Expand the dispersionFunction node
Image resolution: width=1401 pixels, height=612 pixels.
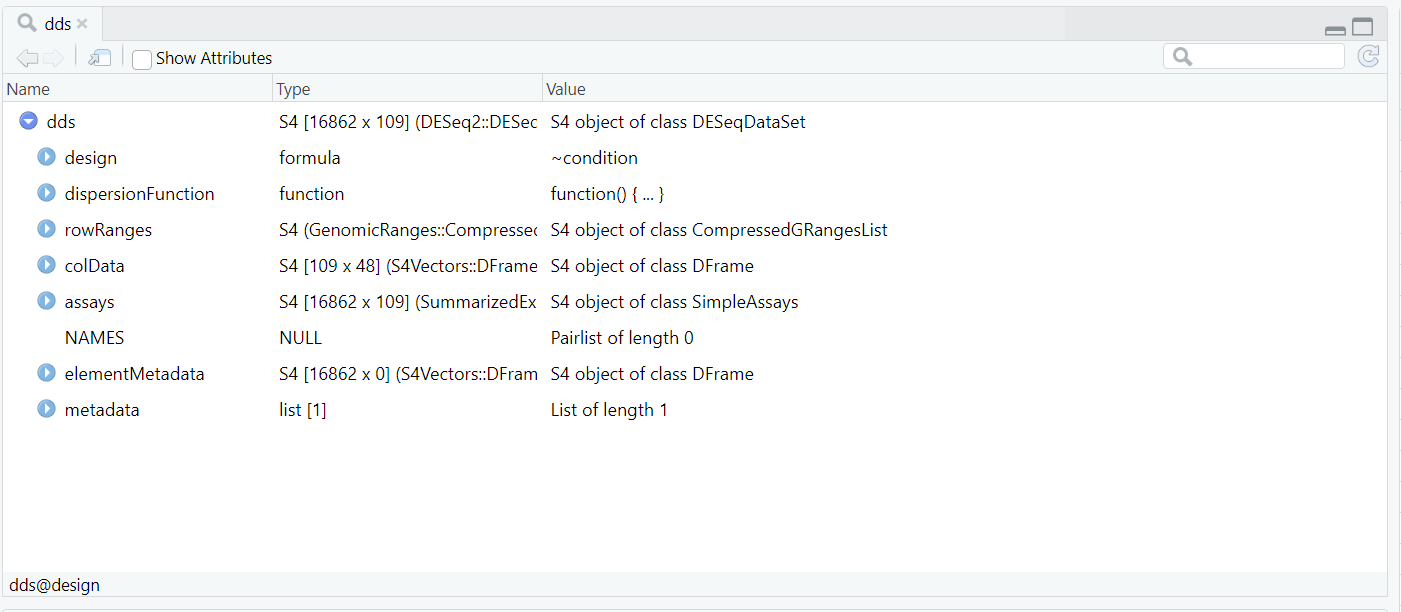[x=46, y=194]
